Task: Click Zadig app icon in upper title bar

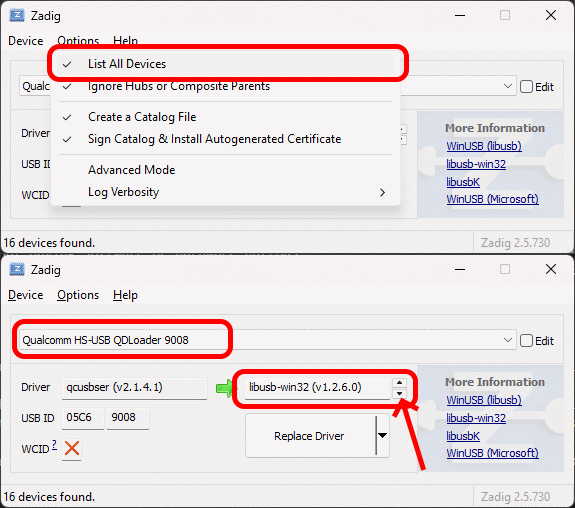Action: 17,15
